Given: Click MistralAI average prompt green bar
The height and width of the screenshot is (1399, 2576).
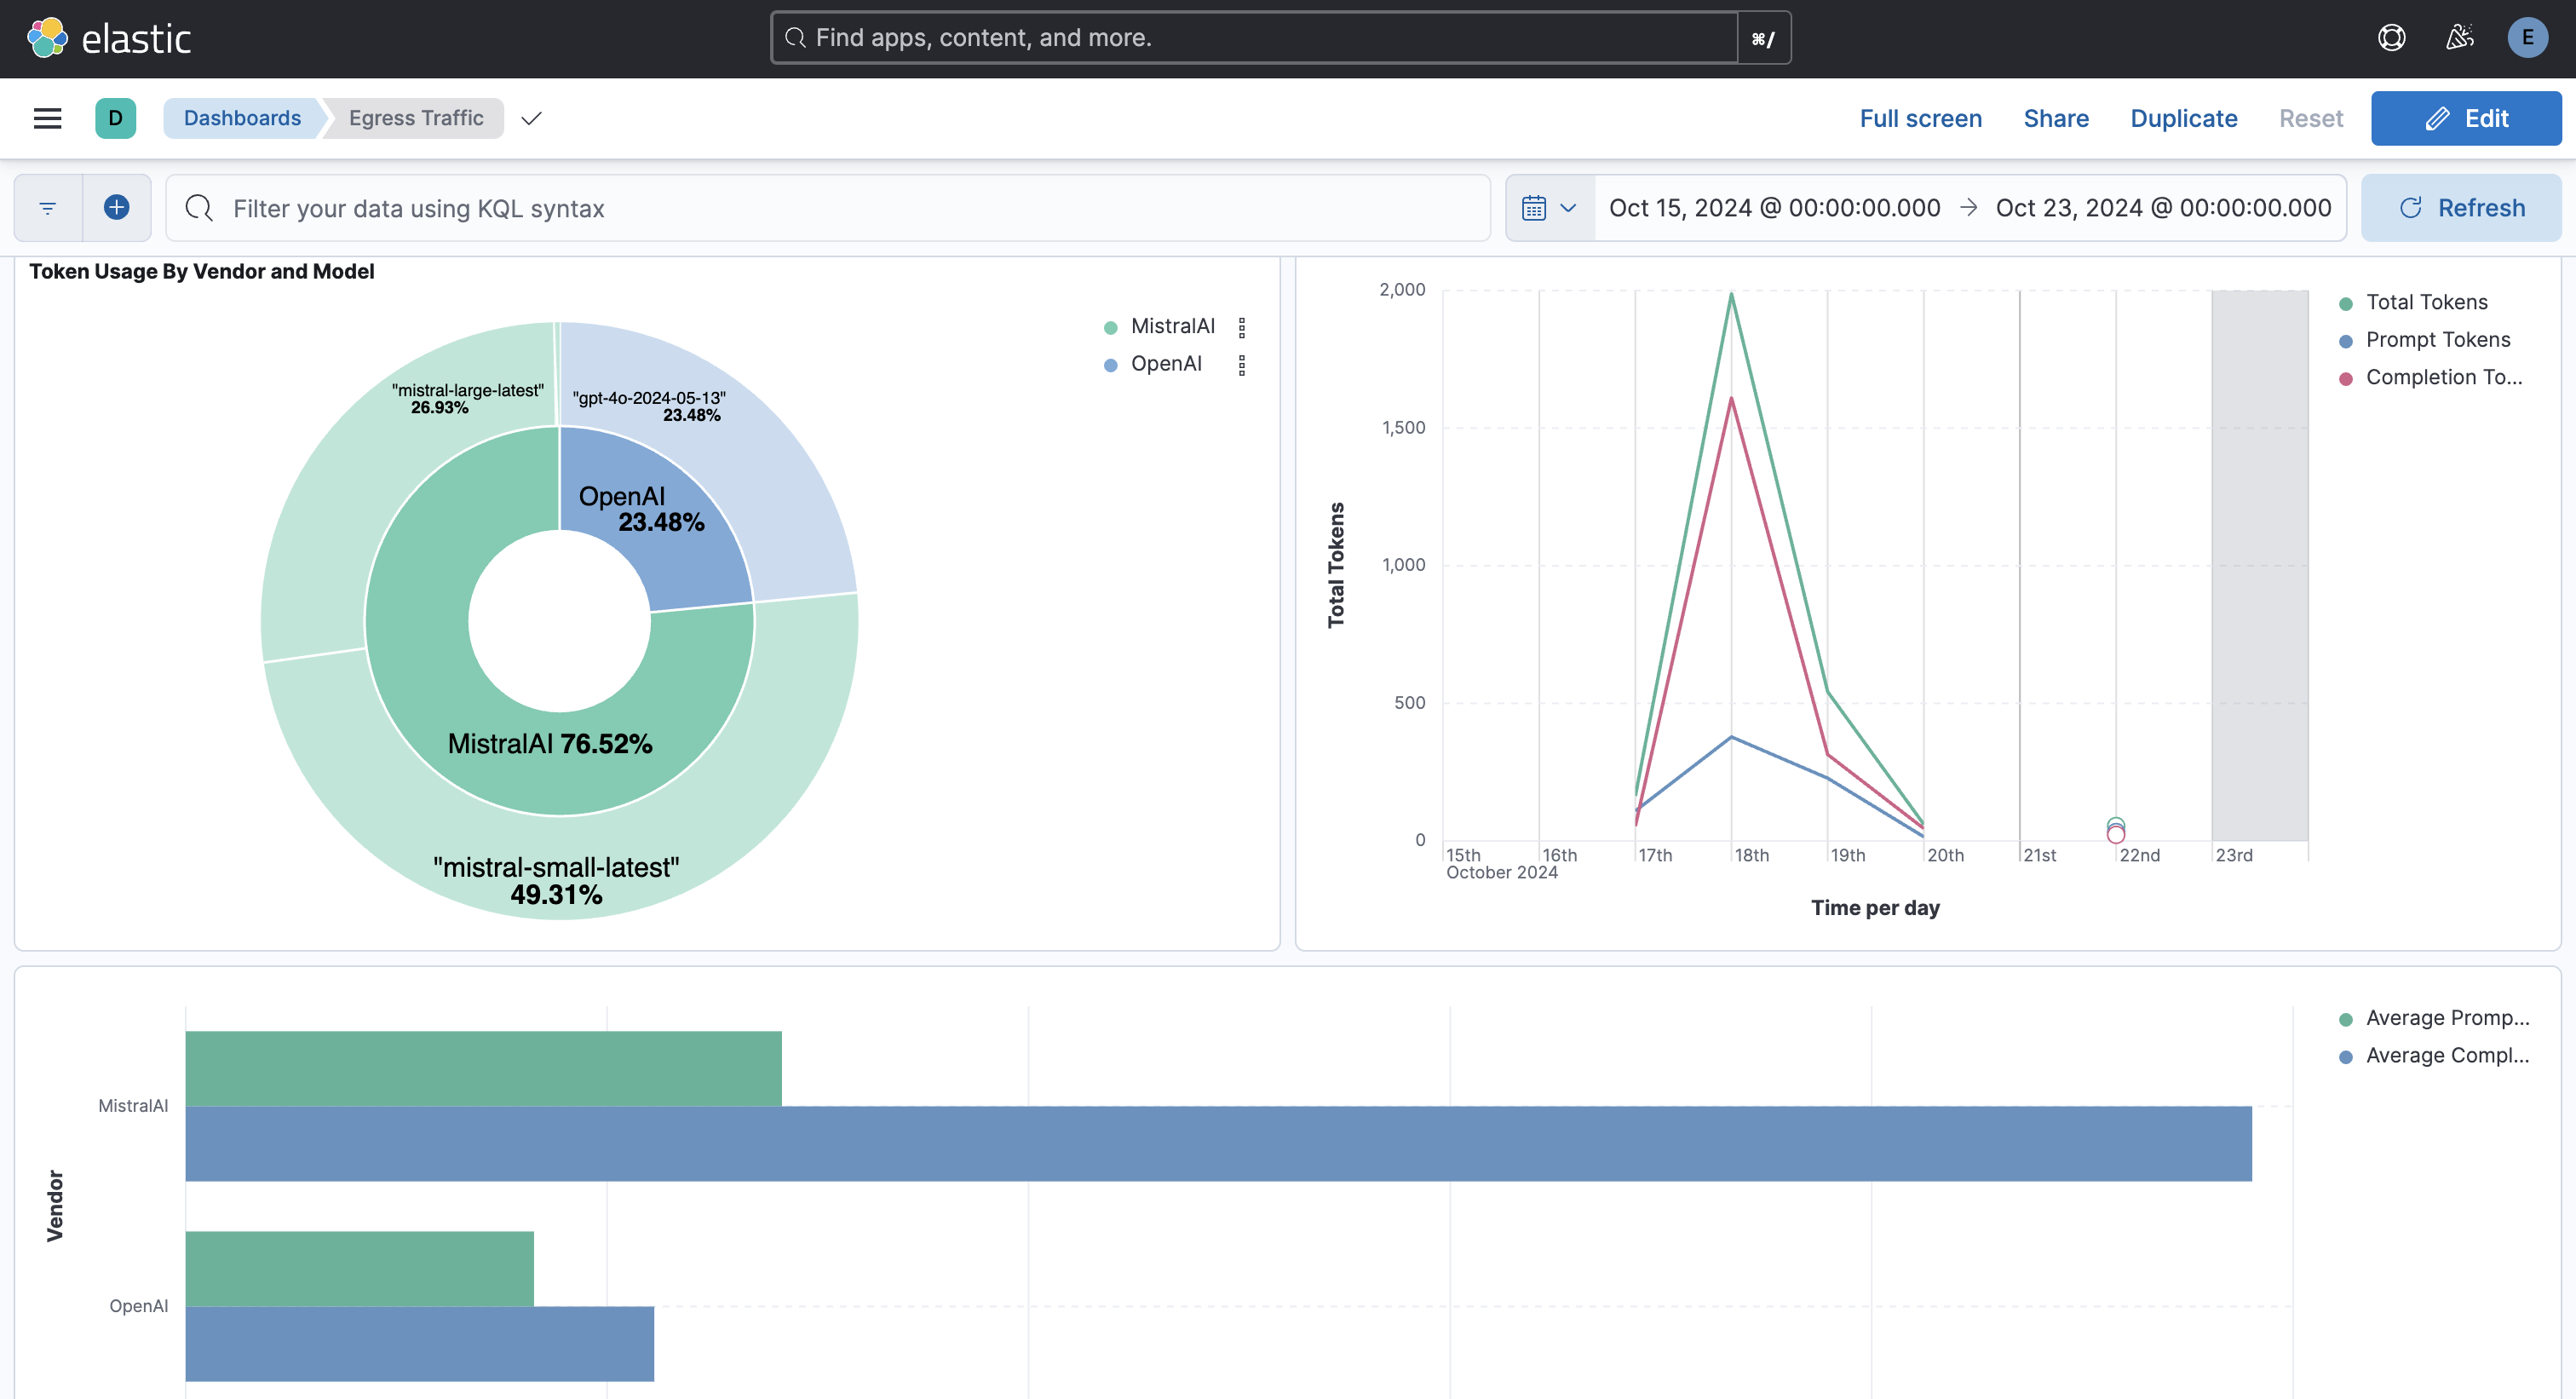Looking at the screenshot, I should click(483, 1069).
